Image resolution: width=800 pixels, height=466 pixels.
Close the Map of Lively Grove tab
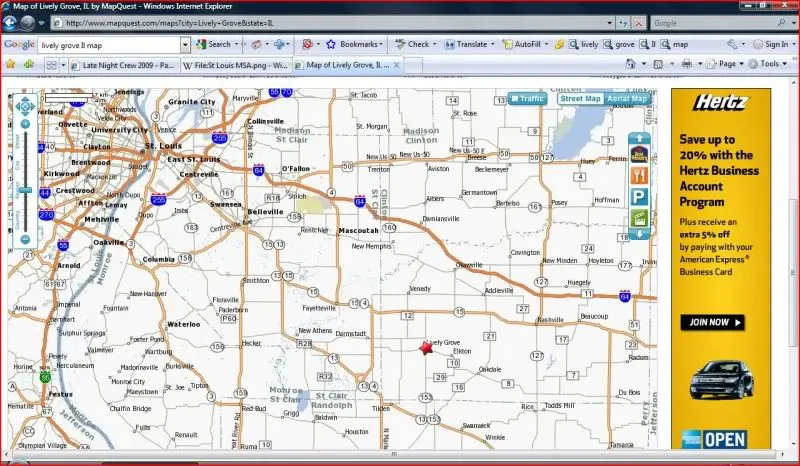click(397, 65)
